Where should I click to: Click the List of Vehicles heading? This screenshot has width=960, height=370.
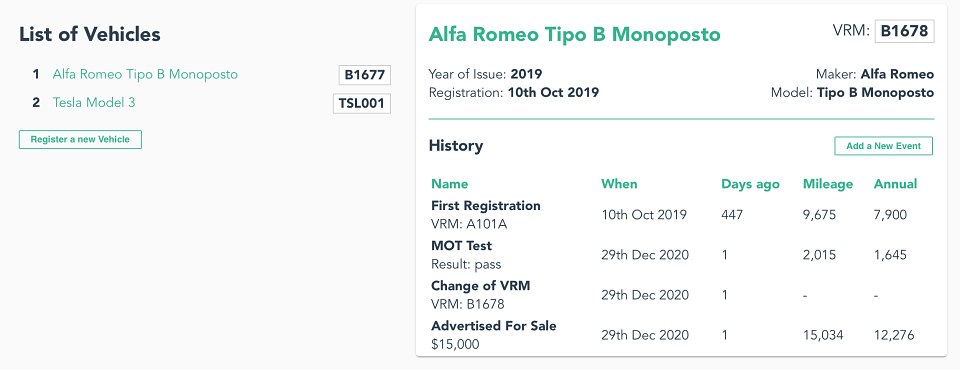tap(90, 34)
